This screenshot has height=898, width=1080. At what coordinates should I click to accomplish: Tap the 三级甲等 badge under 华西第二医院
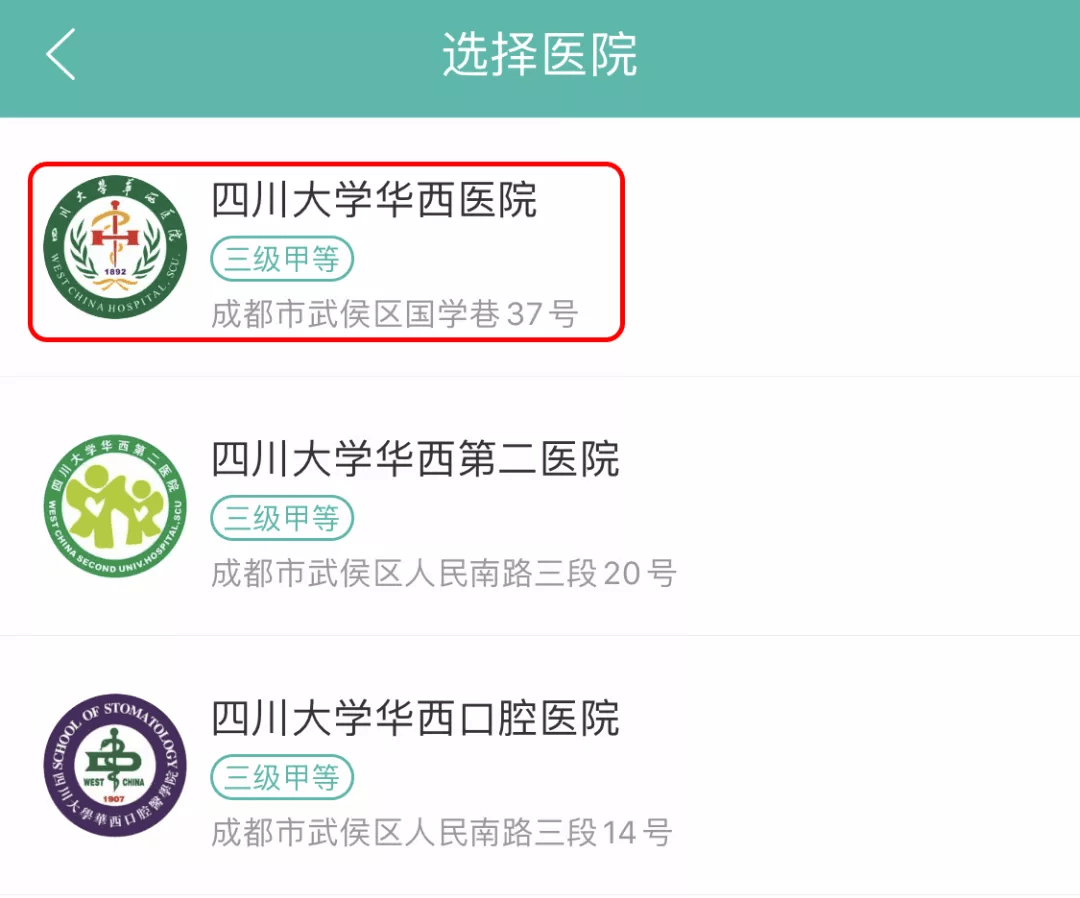pyautogui.click(x=282, y=518)
